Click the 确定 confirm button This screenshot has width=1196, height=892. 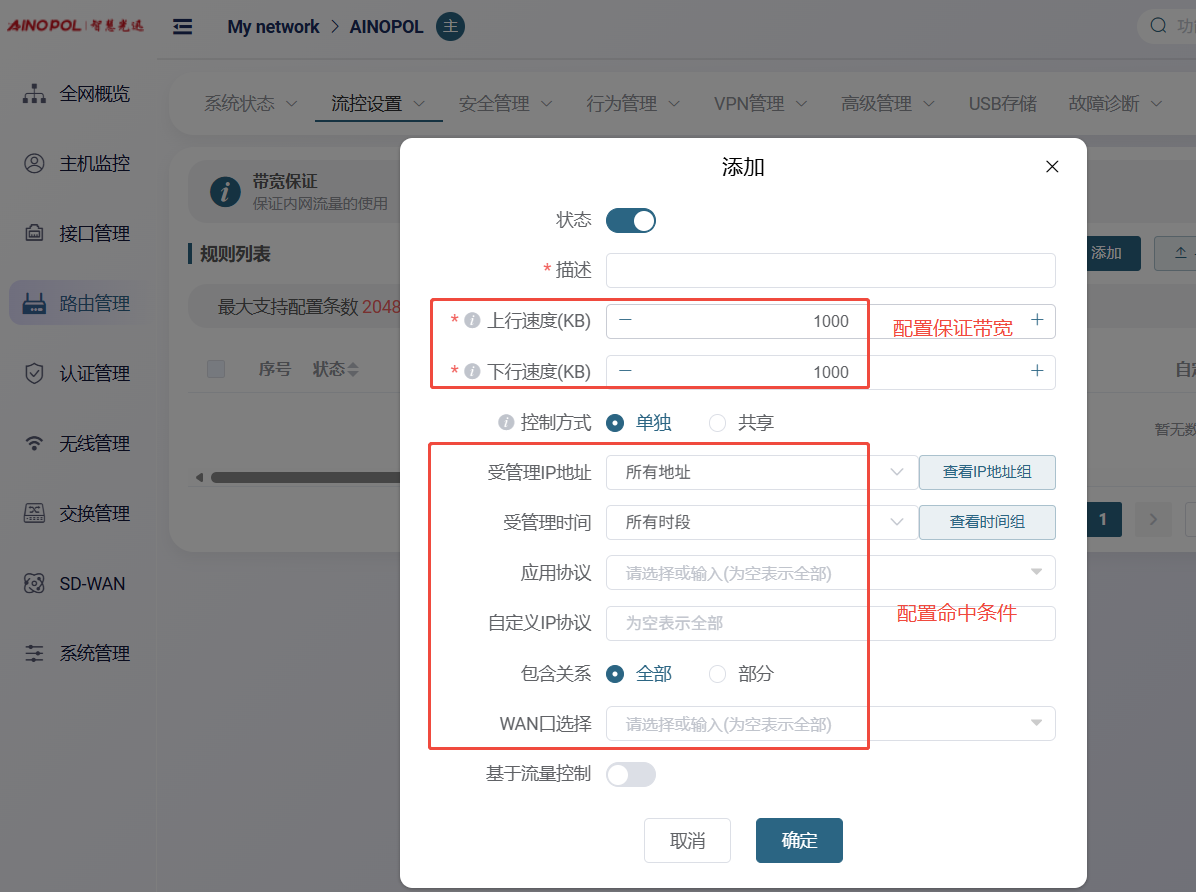(799, 840)
